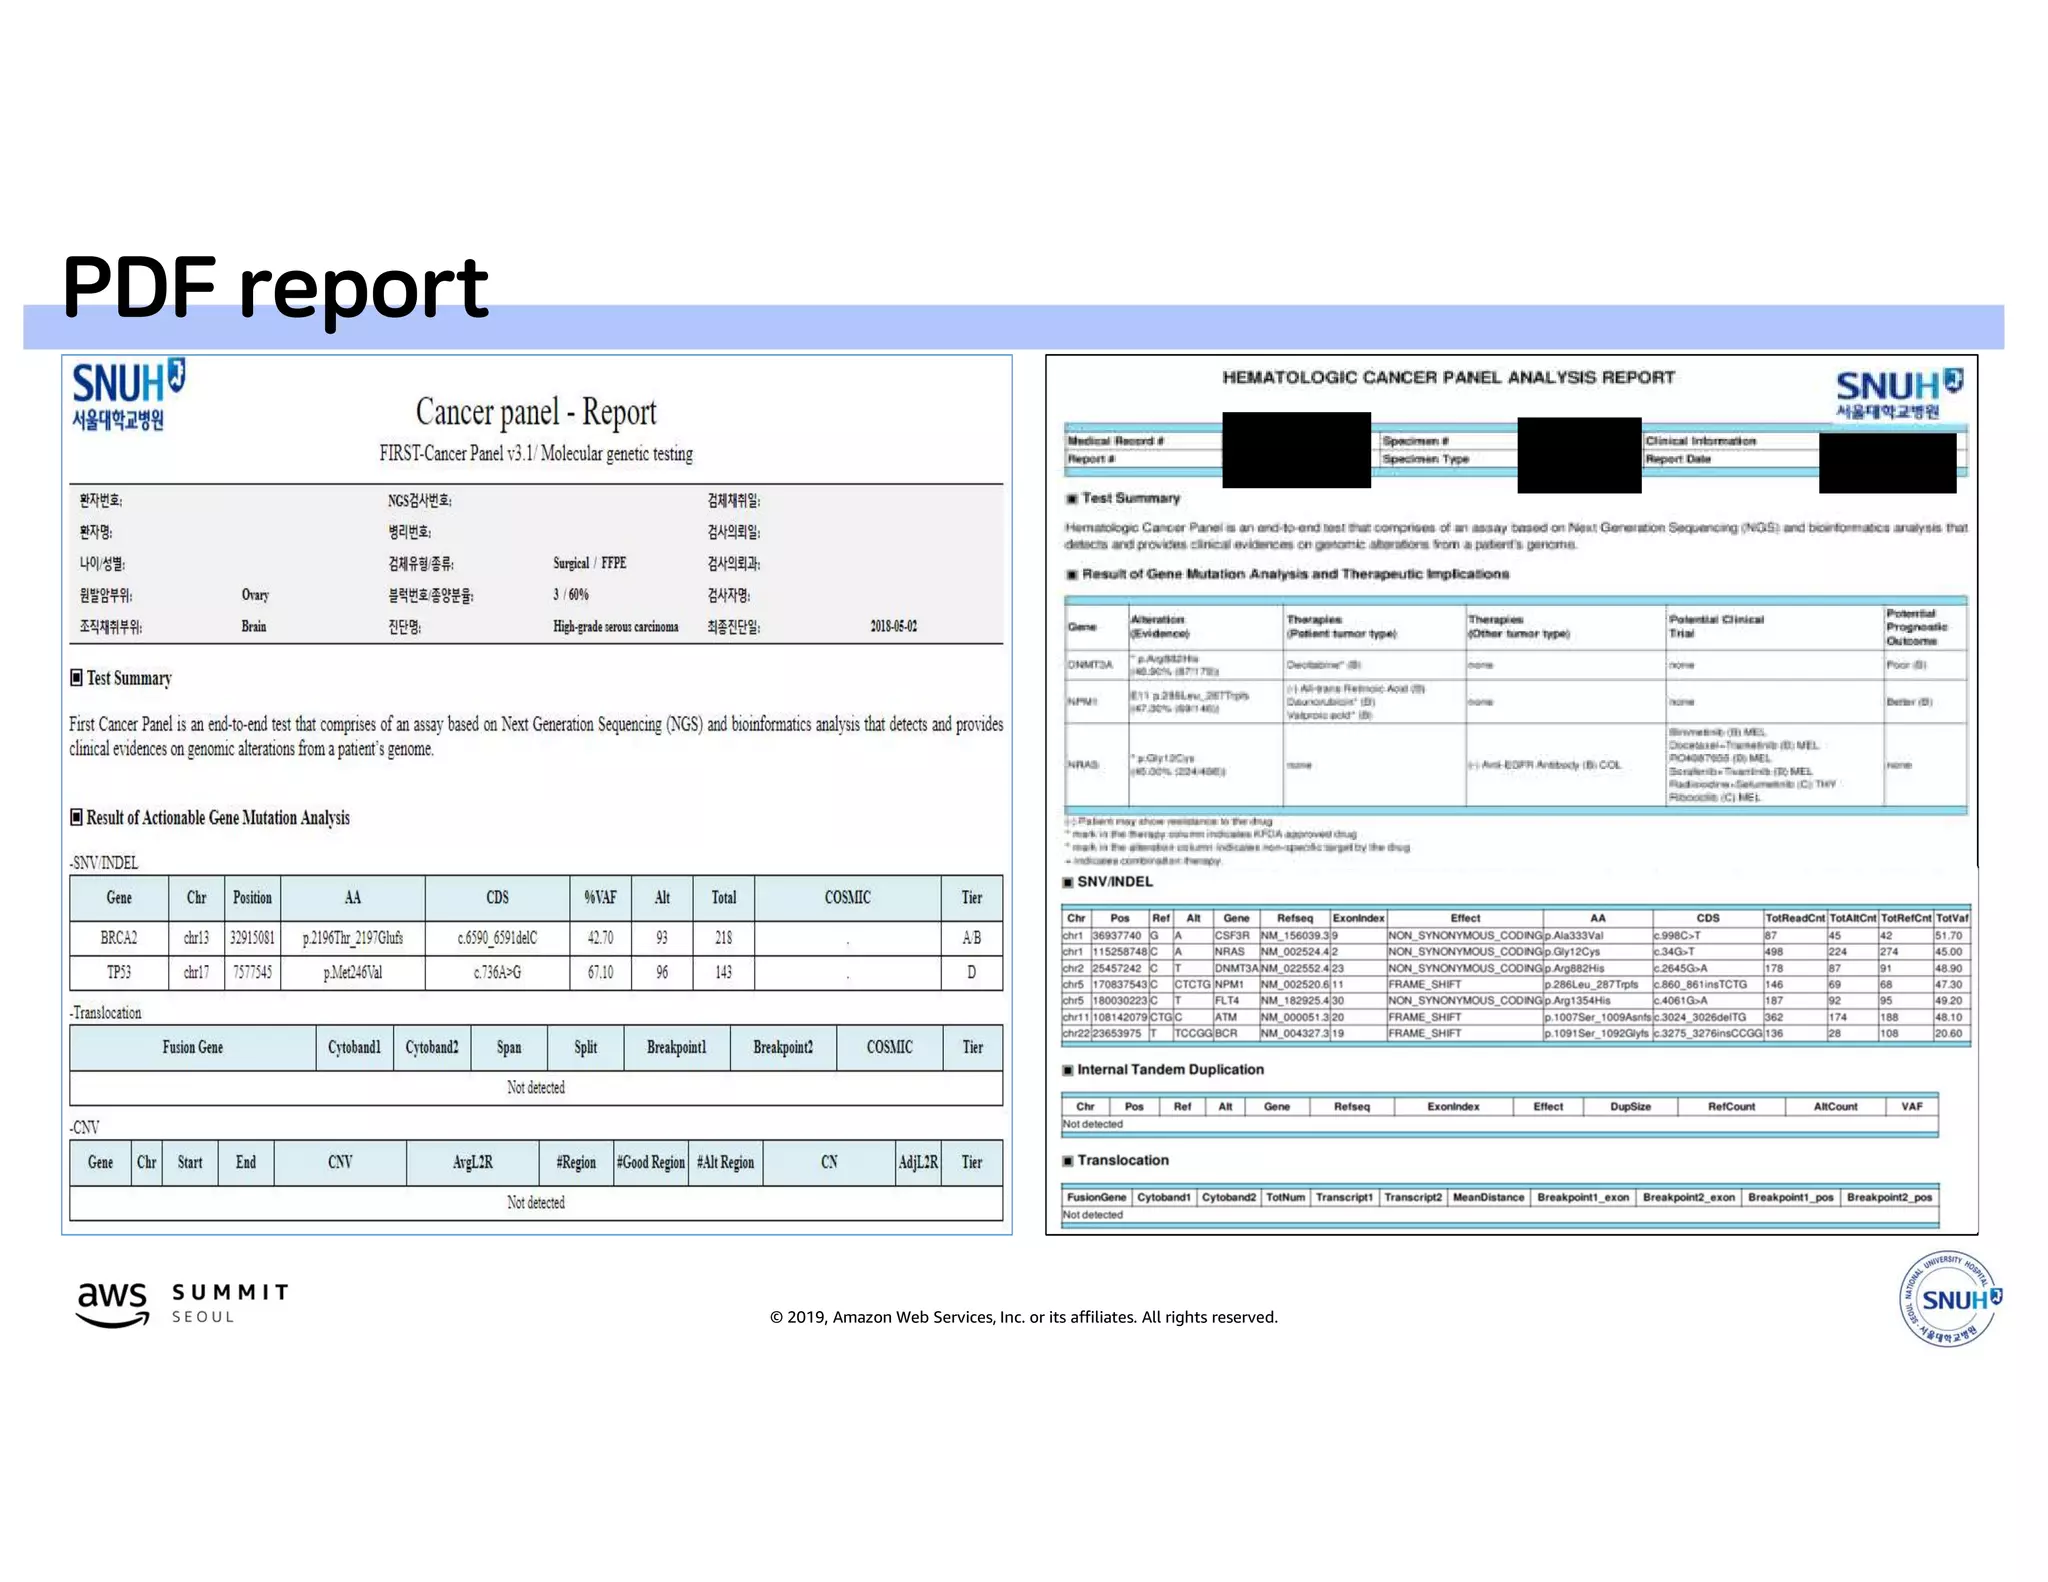Click the '143' total reads cell
This screenshot has width=2048, height=1582.
click(x=723, y=972)
